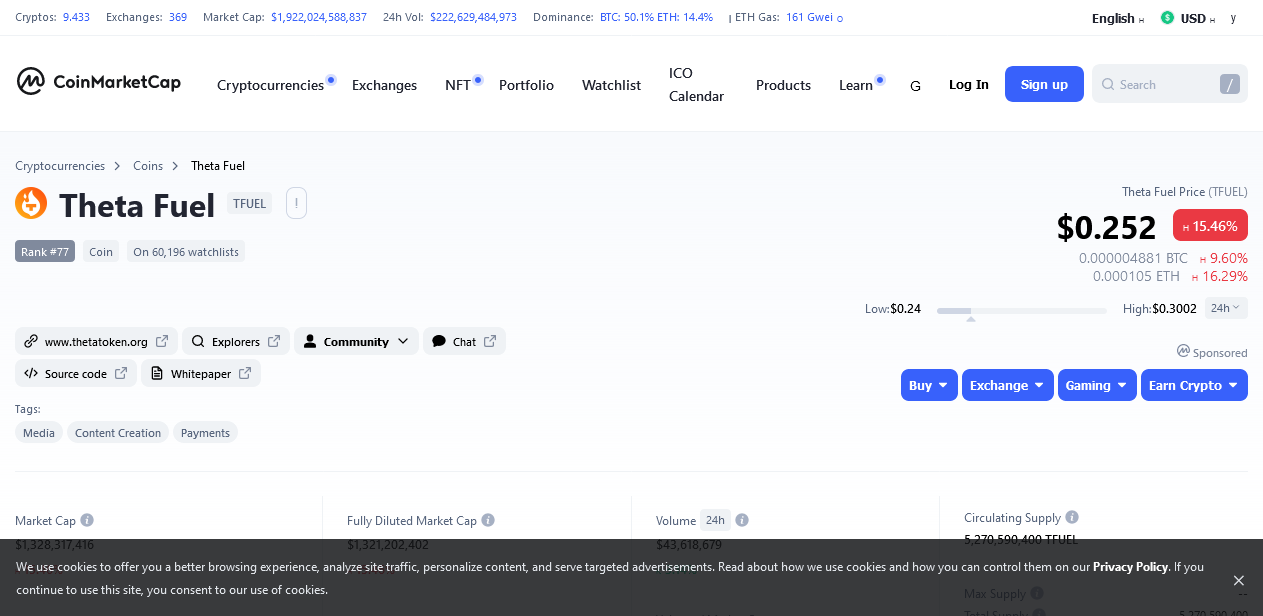Click the Theta Fuel coin logo
This screenshot has height=616, width=1263.
31,203
